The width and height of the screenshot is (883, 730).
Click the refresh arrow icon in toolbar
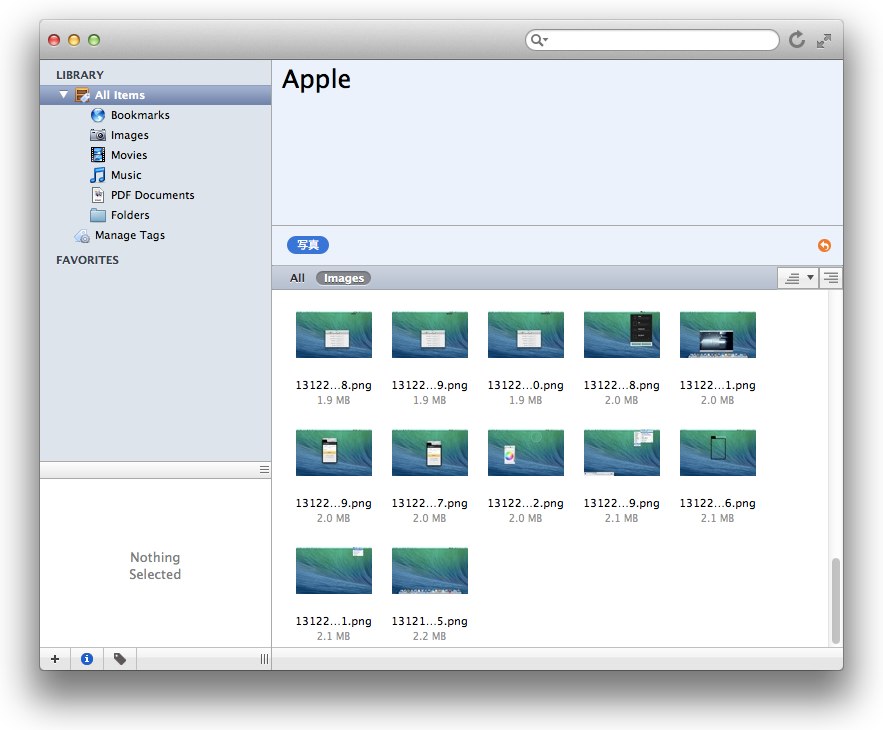pyautogui.click(x=796, y=39)
